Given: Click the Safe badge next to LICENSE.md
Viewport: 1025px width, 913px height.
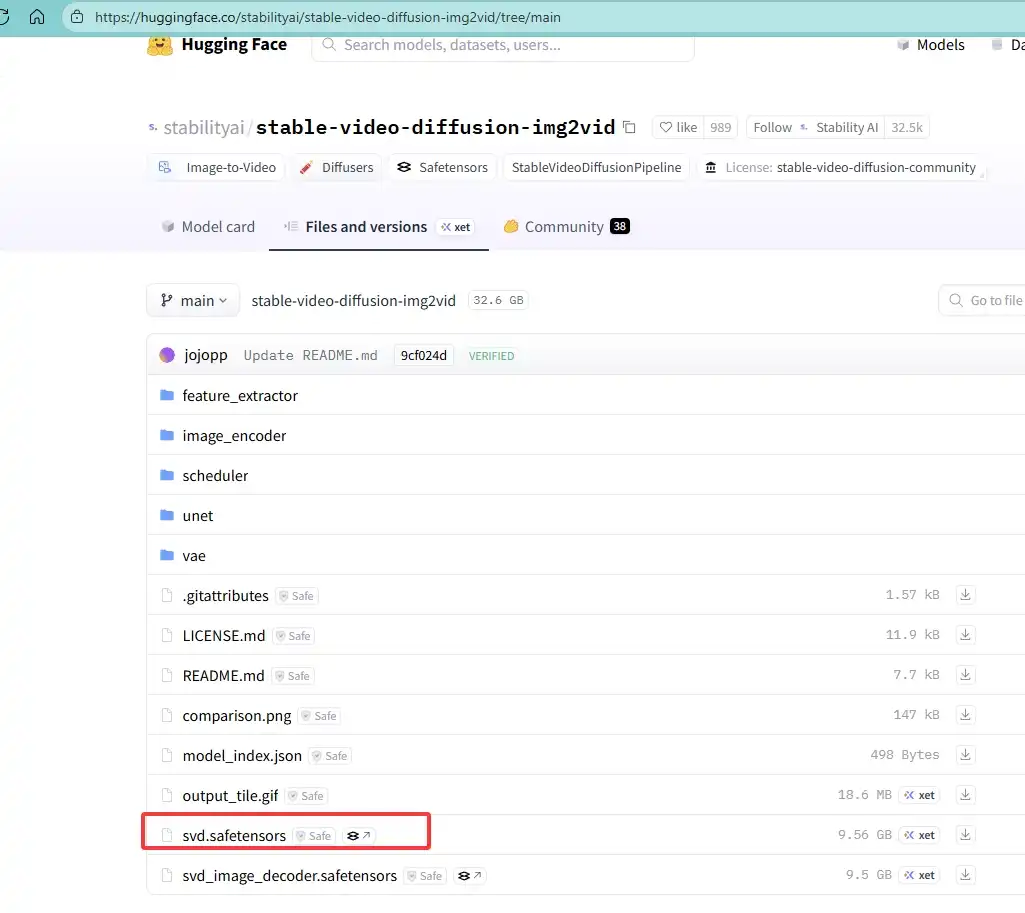Looking at the screenshot, I should [x=293, y=636].
